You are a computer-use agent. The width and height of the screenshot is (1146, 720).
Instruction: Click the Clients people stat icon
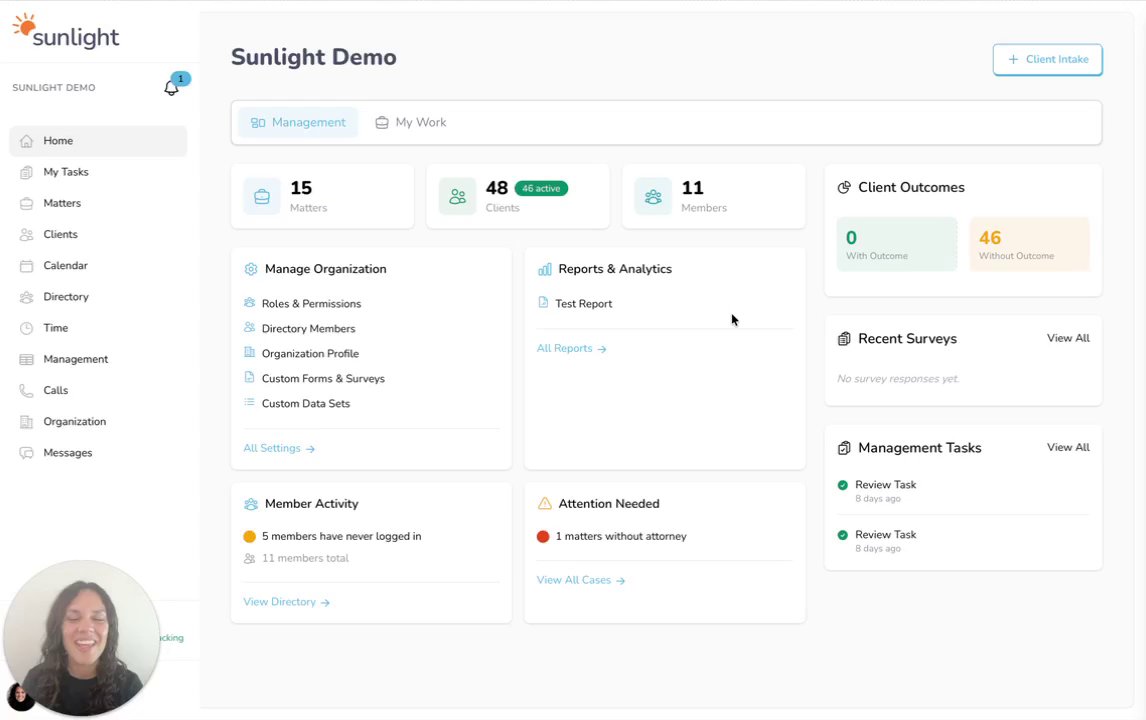[458, 197]
